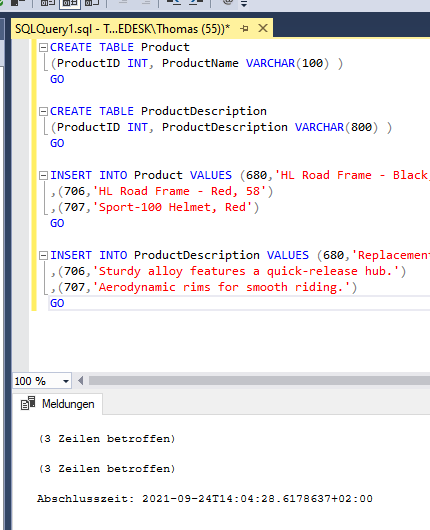Open the Meldungen messages tab
The image size is (430, 530).
coord(57,404)
